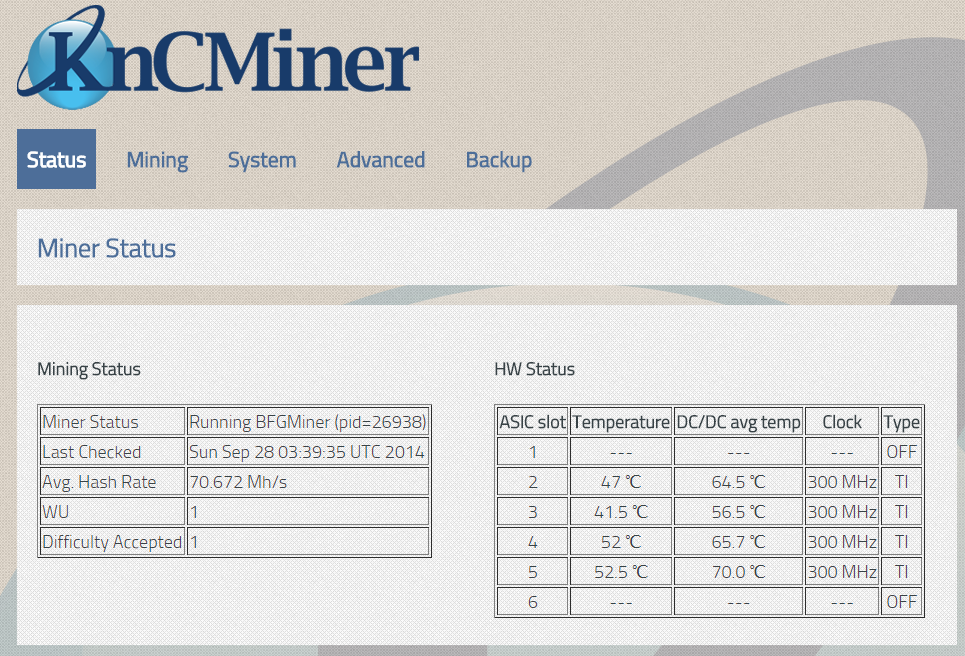Select the '65.7 ℃' DC/DC temperature cell

click(739, 542)
